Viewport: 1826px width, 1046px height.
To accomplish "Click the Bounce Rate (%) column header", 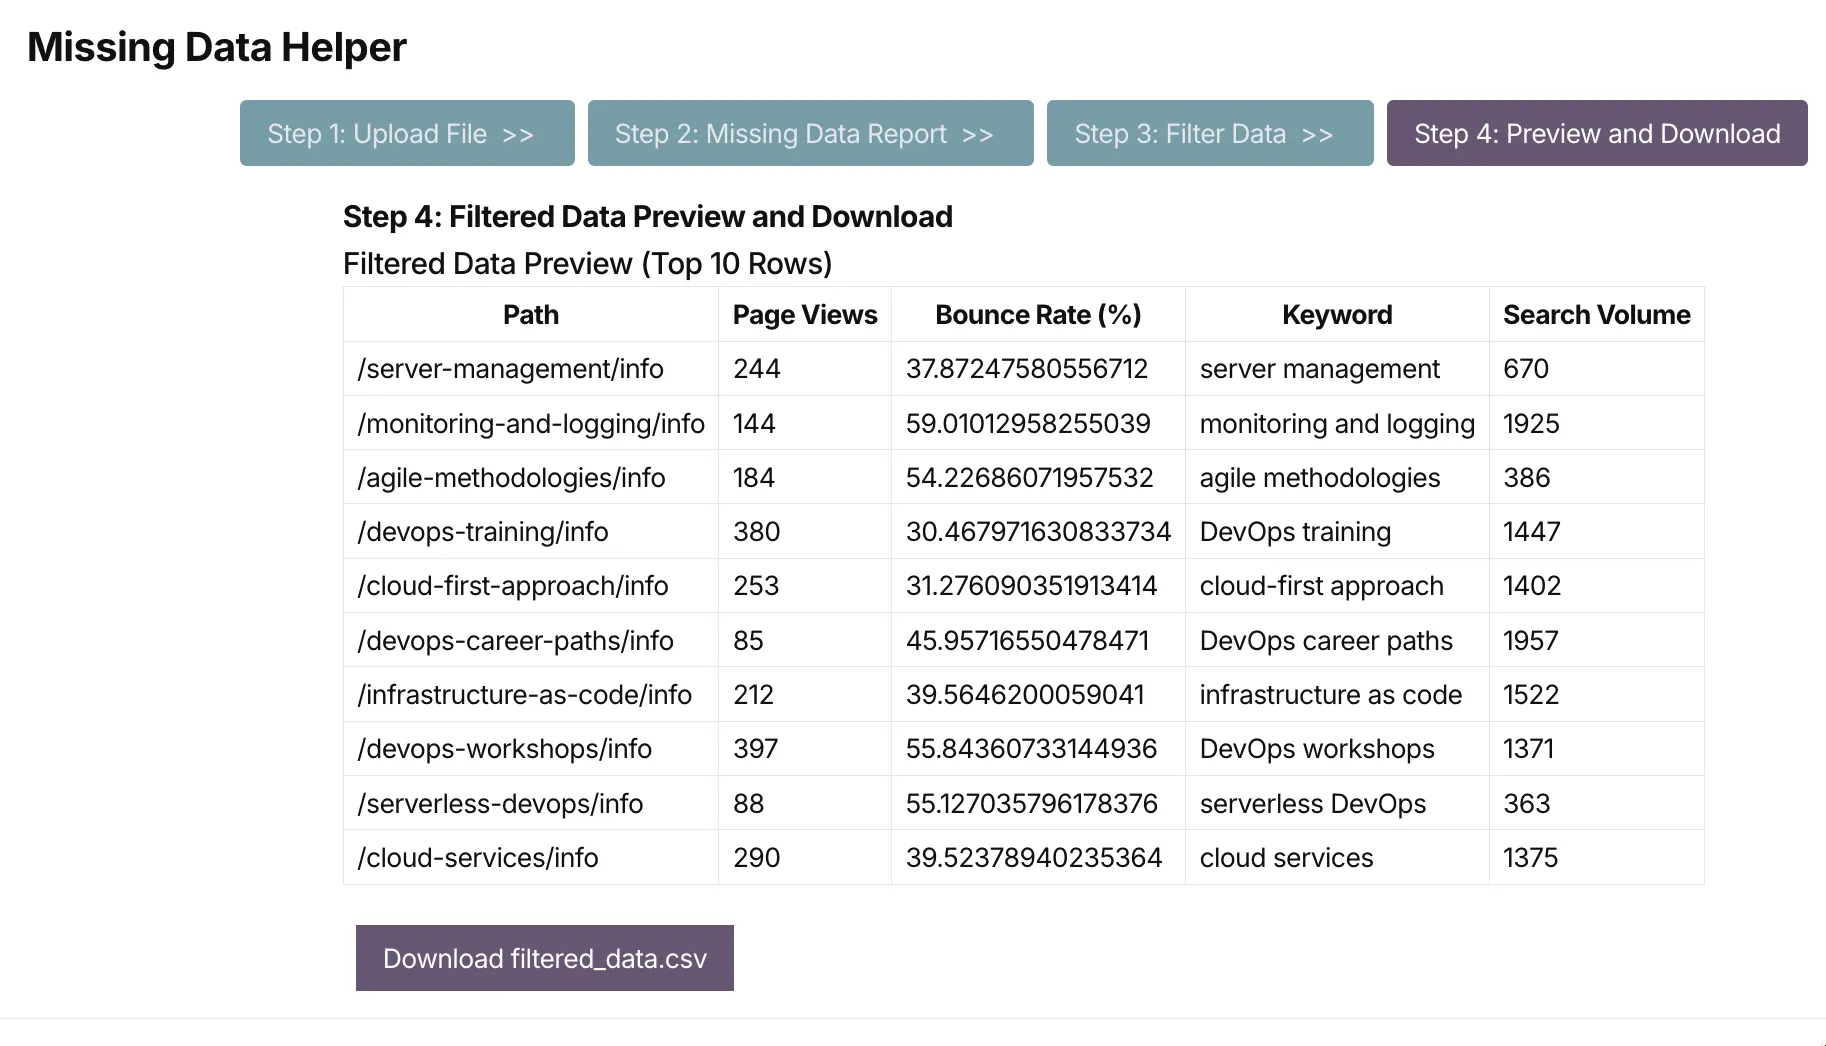I will coord(1038,315).
